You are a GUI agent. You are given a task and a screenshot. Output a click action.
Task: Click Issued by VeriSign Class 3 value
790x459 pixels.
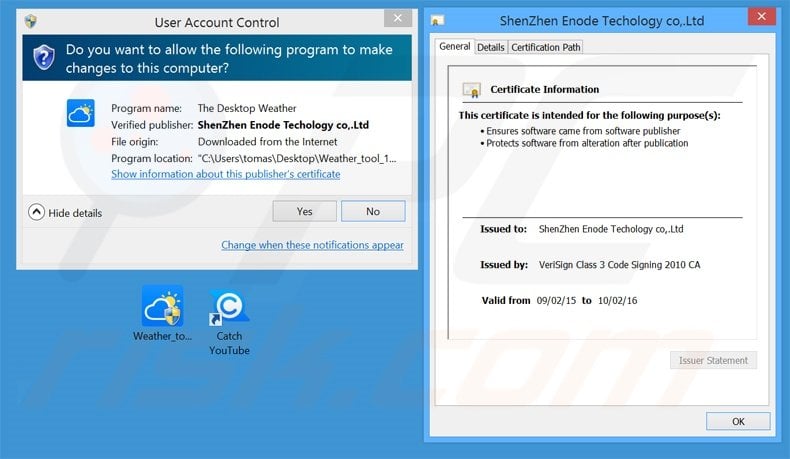pyautogui.click(x=619, y=265)
